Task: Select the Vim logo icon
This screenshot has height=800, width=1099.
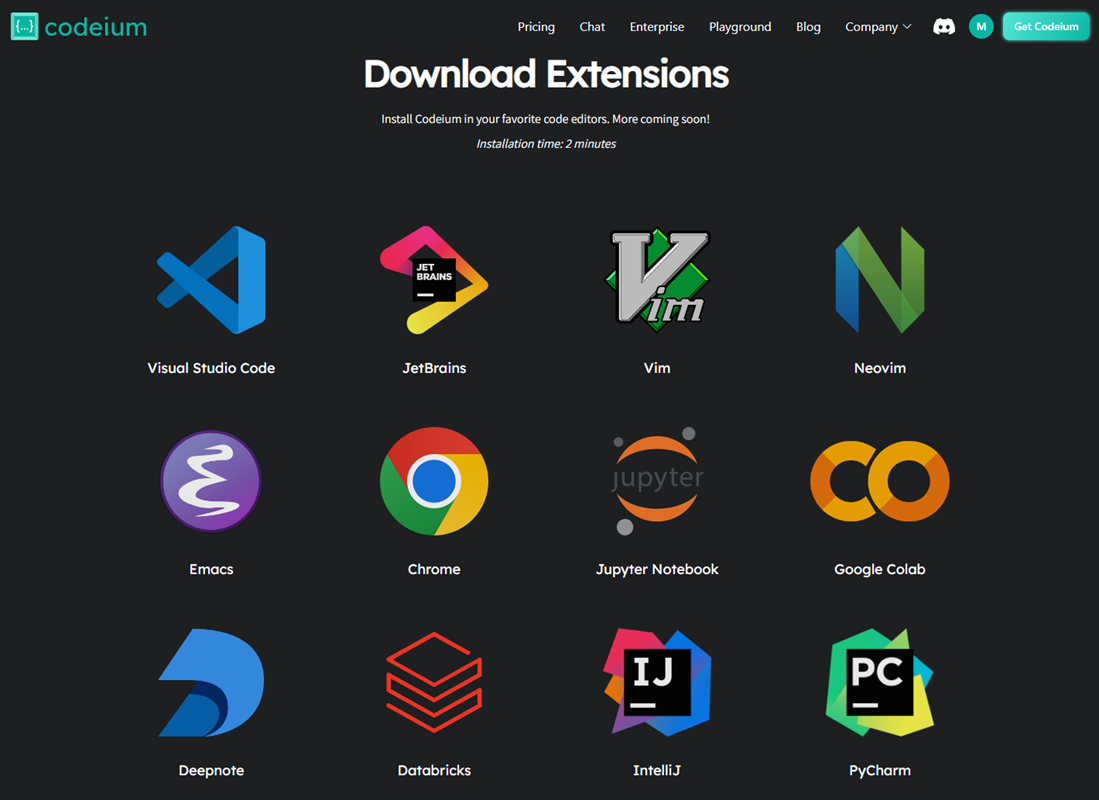Action: tap(657, 280)
